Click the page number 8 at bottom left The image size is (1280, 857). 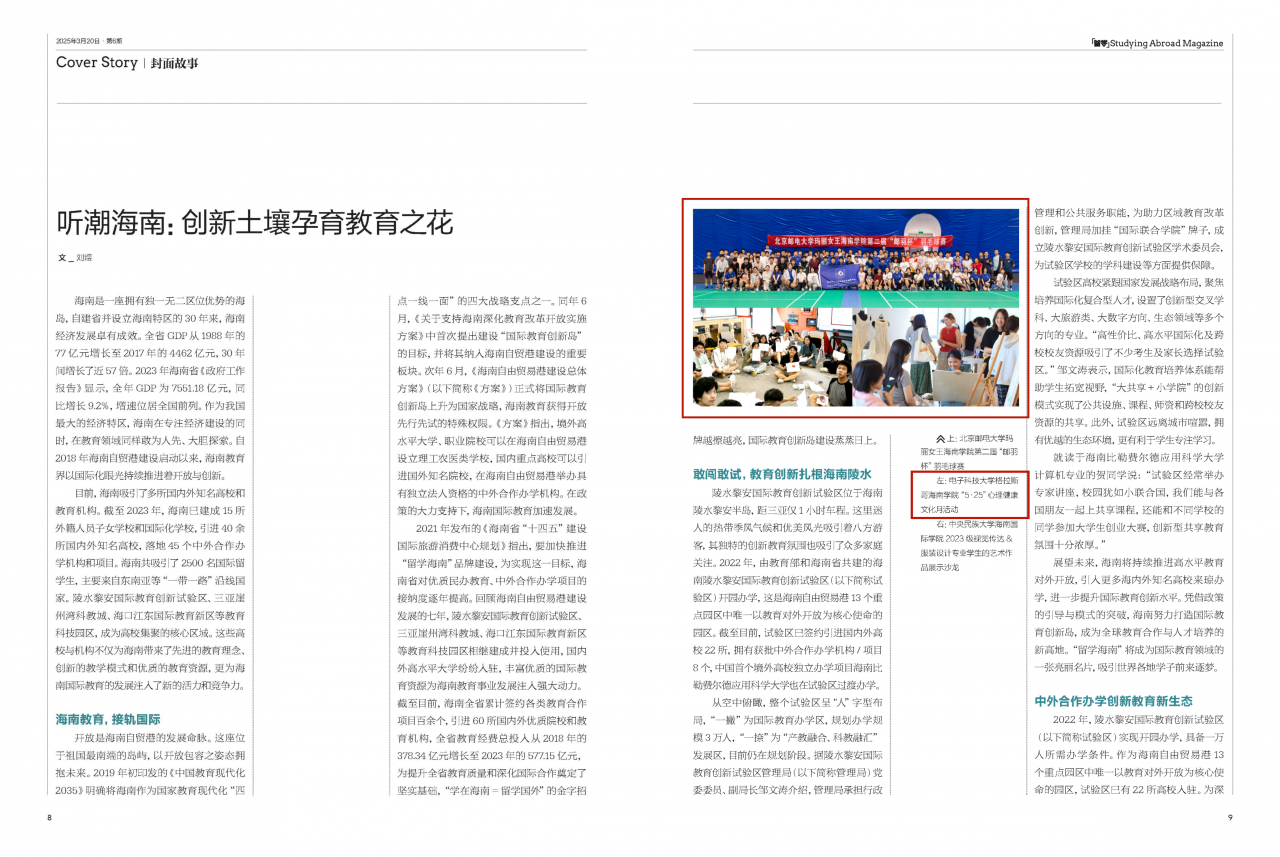click(x=47, y=816)
